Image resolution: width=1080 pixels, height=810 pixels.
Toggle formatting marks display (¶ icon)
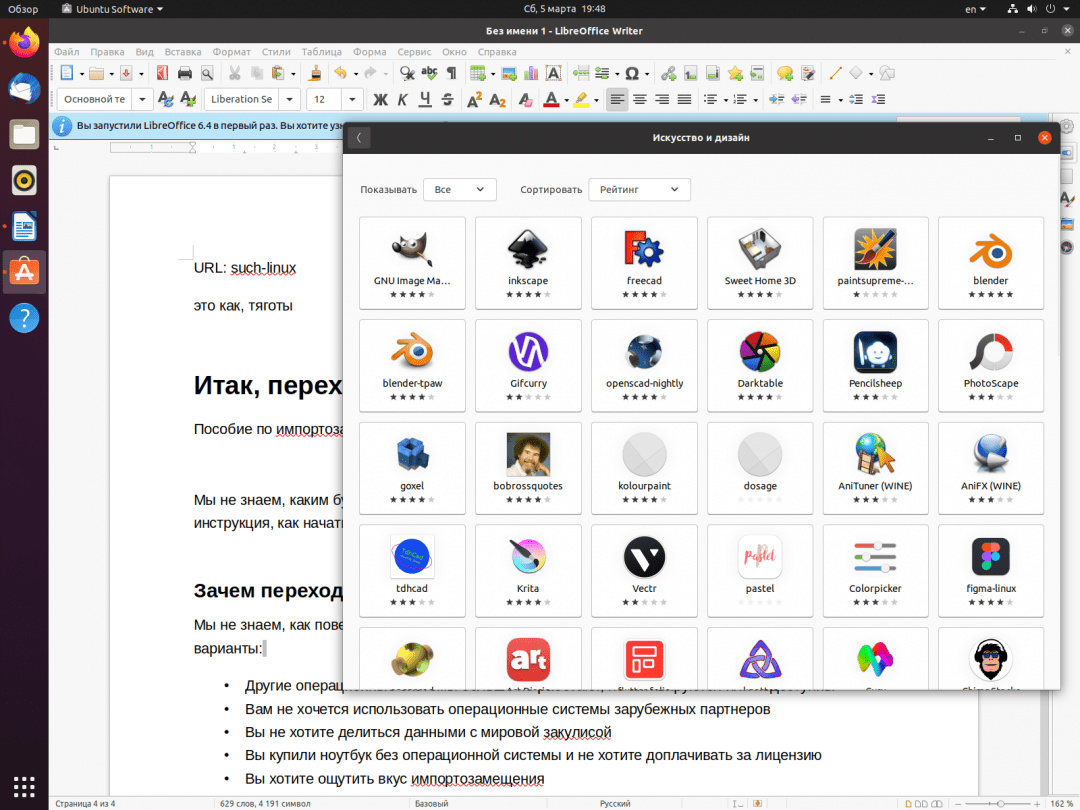tap(454, 73)
